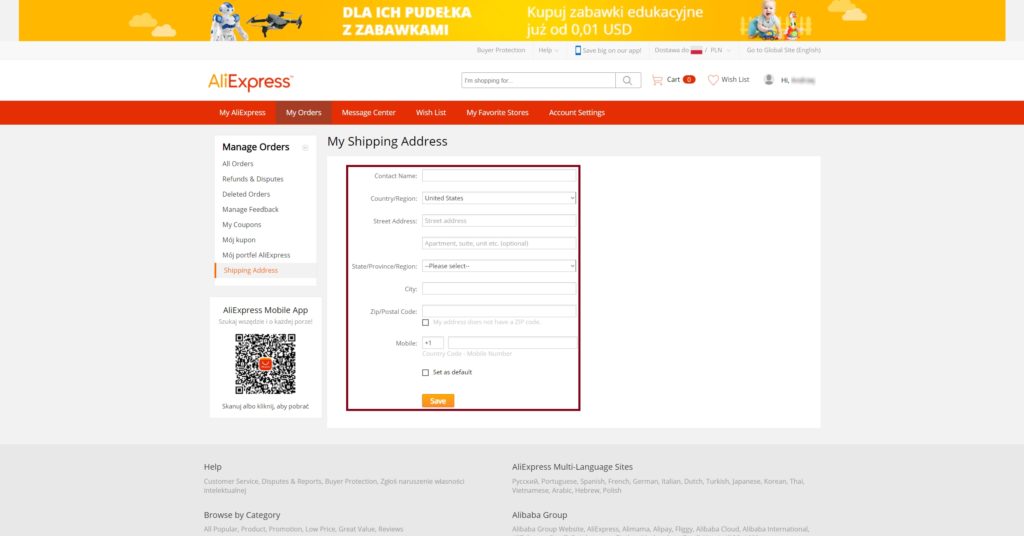Enable the 'Set as default' checkbox

coord(426,372)
